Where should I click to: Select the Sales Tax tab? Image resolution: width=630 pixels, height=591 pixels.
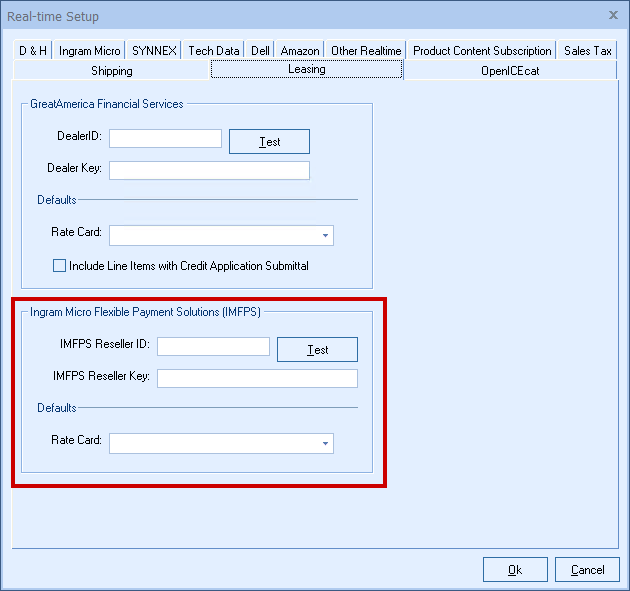click(x=587, y=51)
